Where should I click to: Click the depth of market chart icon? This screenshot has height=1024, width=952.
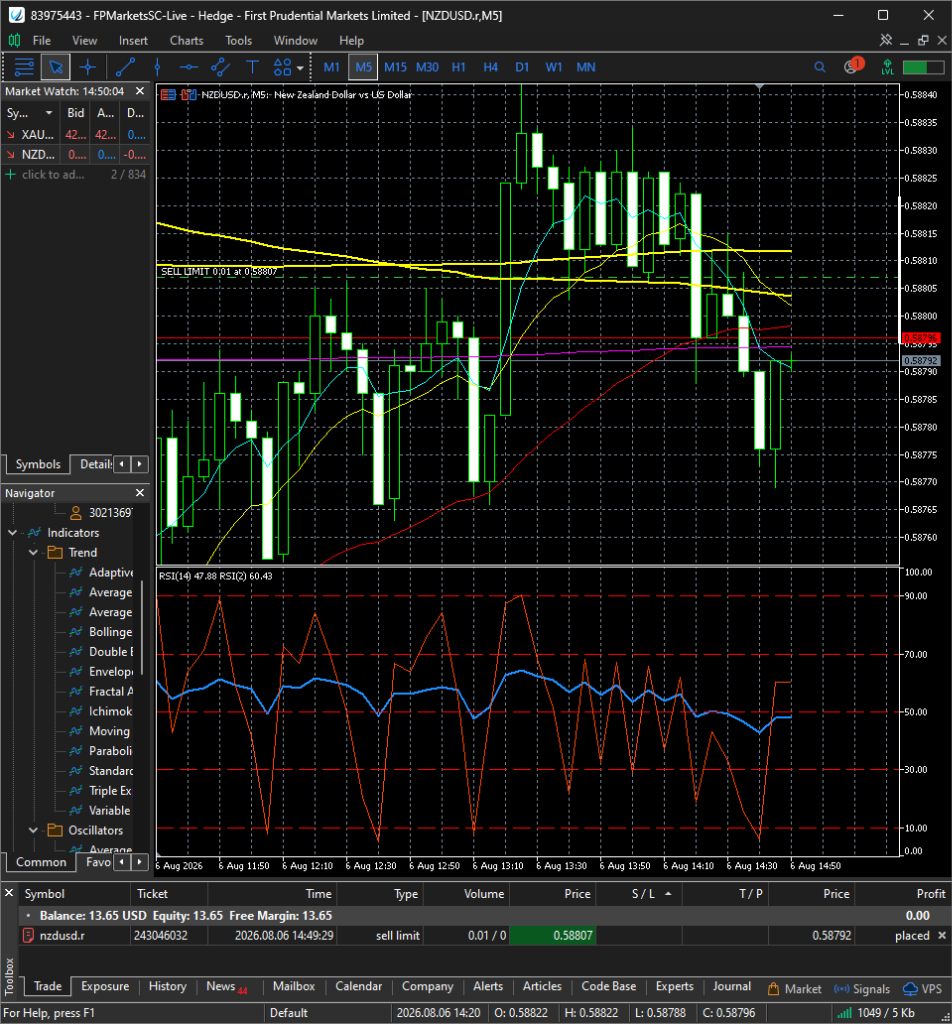pos(188,95)
